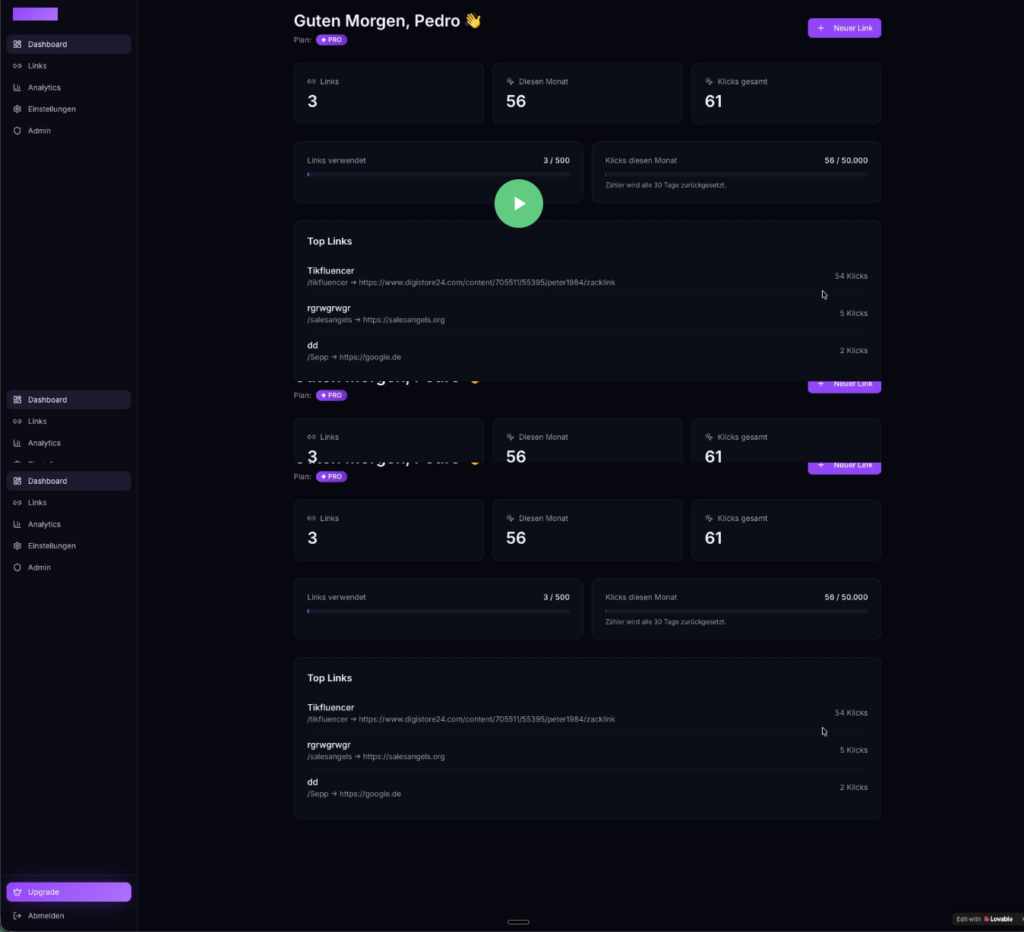Open Analytics in the uppermost sidebar menu
Viewport: 1024px width, 932px height.
tap(69, 88)
